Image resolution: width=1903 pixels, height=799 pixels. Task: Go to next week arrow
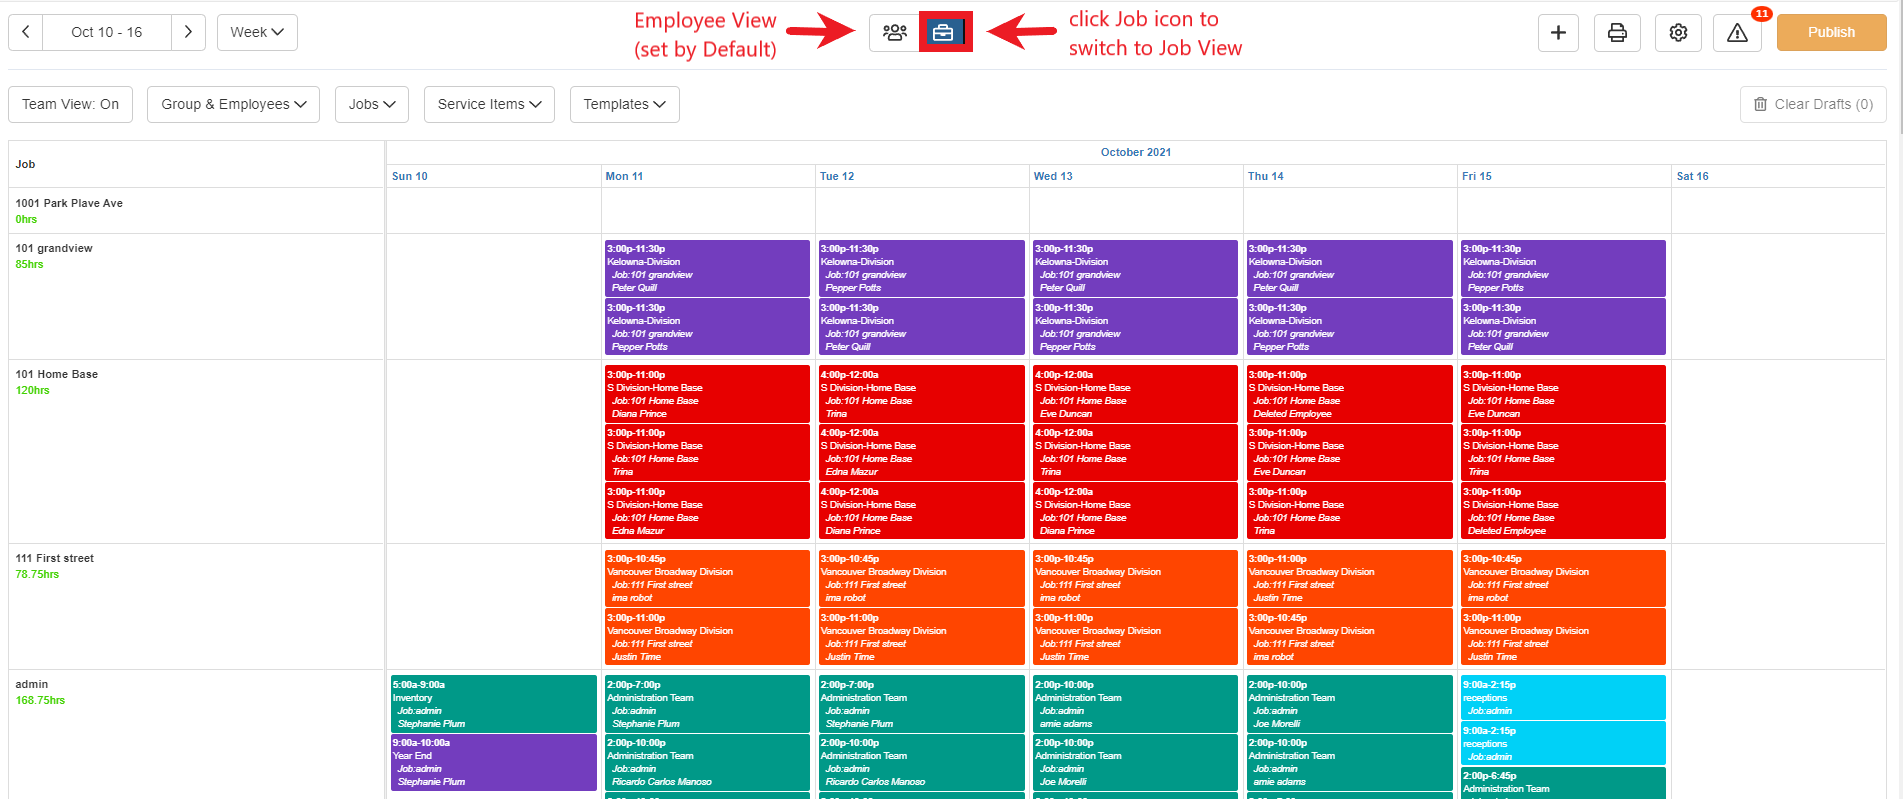[x=188, y=32]
